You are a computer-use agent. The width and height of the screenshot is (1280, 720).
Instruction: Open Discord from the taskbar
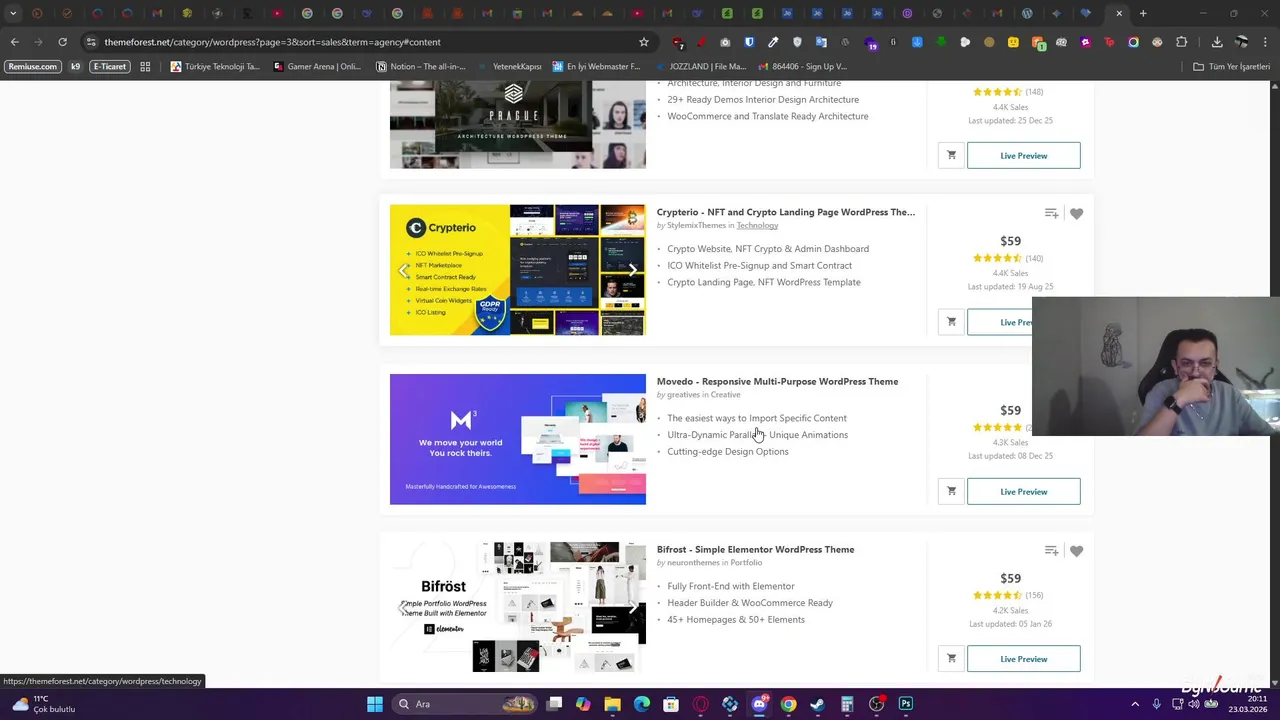click(x=759, y=704)
